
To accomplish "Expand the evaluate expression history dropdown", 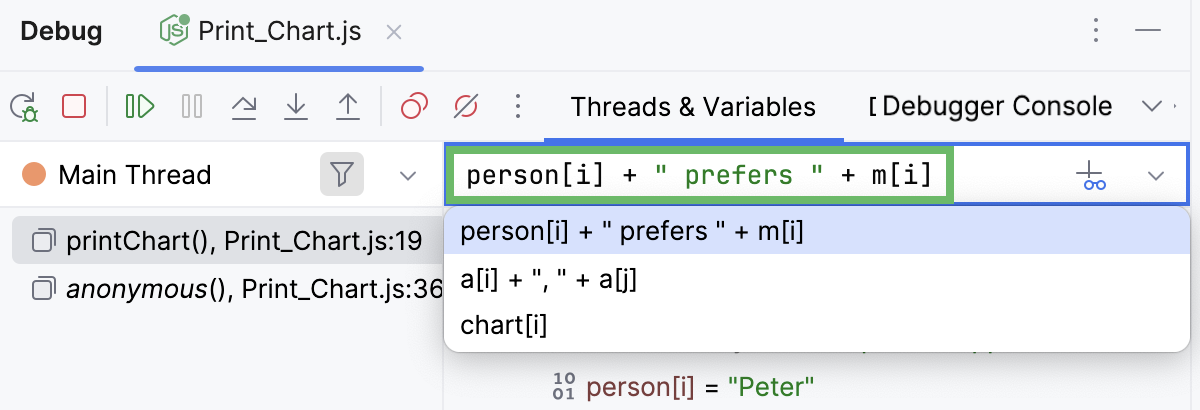I will (x=1156, y=176).
